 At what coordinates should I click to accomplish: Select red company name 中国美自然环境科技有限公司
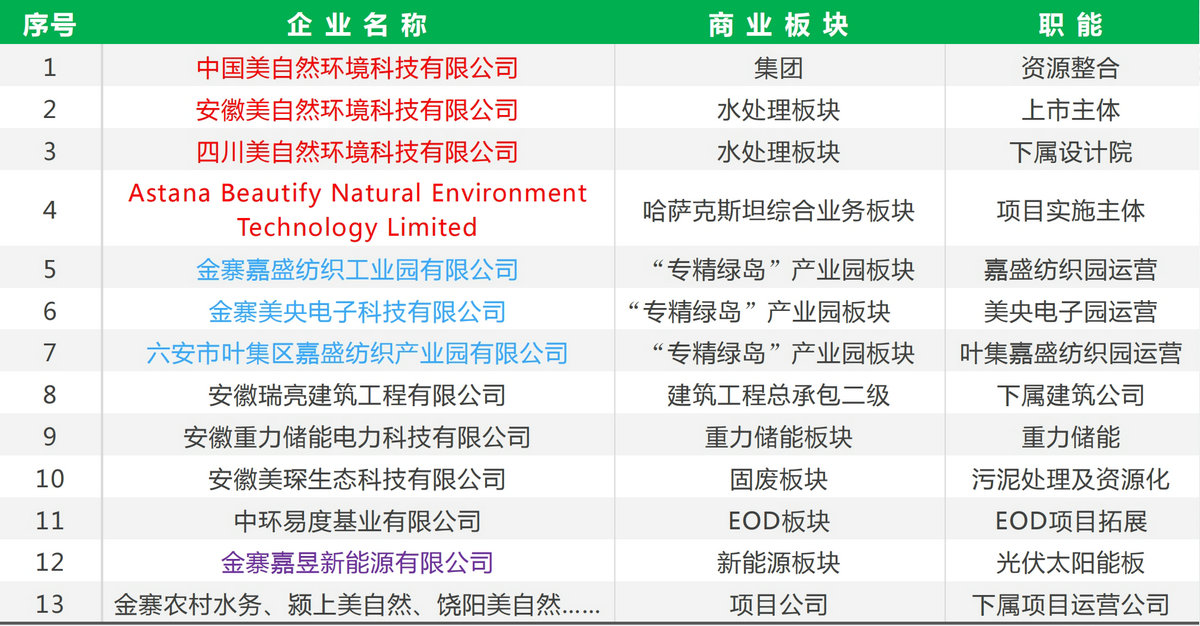[357, 67]
